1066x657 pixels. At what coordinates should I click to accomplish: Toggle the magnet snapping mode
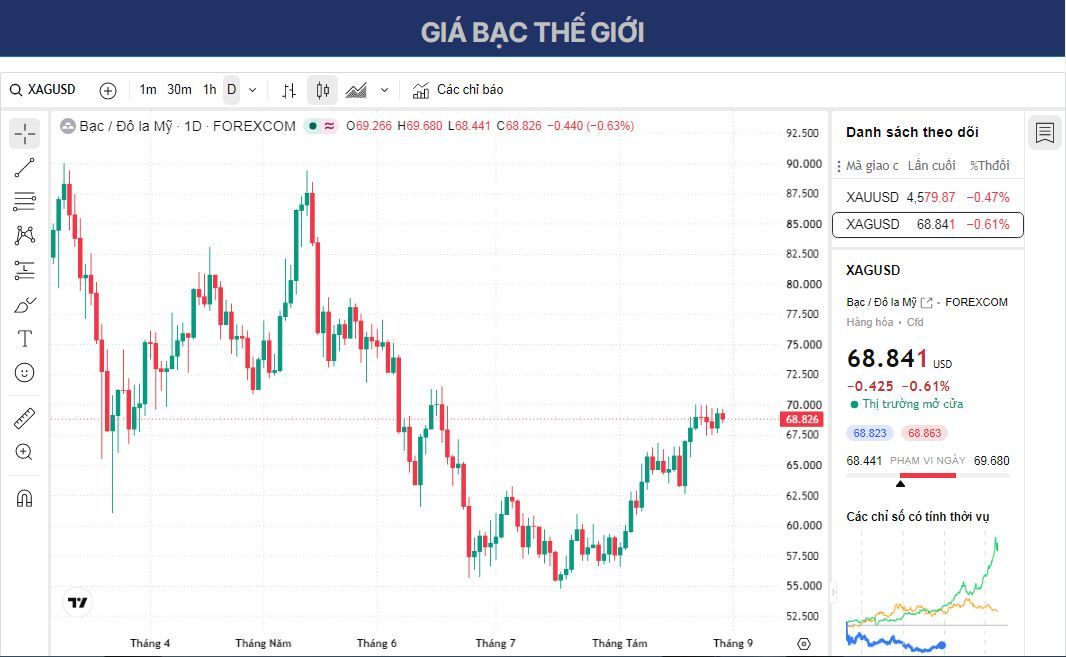pyautogui.click(x=24, y=499)
